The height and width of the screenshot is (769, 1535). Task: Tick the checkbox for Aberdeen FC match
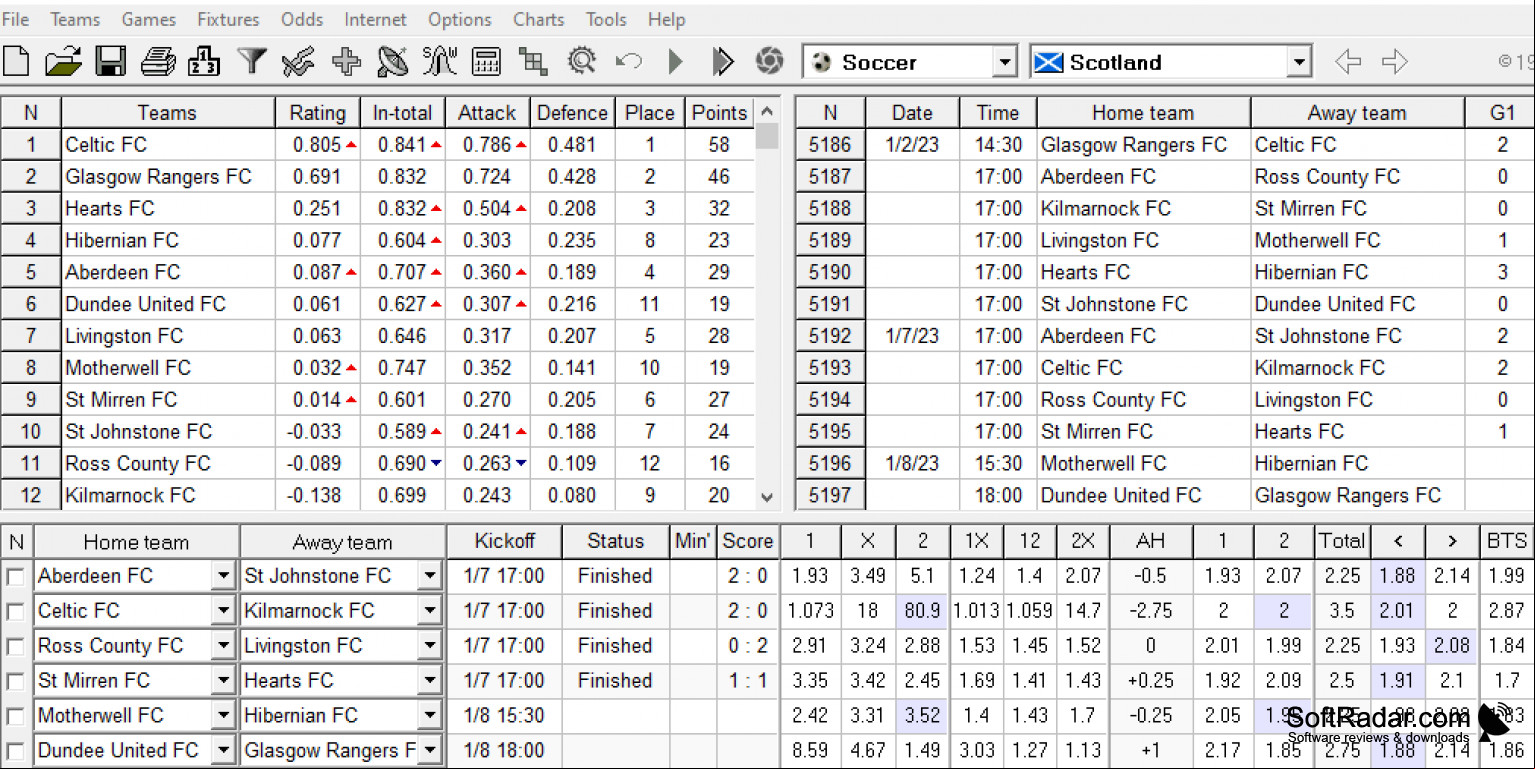(16, 577)
